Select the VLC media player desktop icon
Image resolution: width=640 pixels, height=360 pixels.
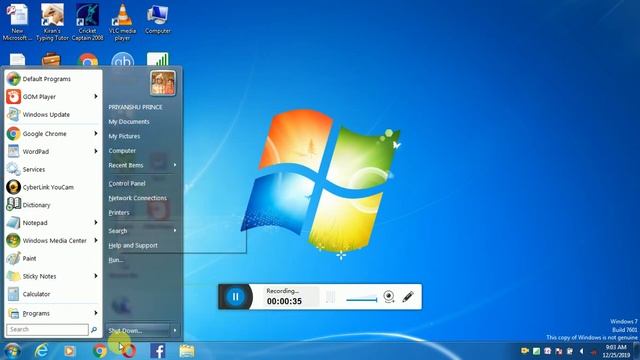(122, 22)
